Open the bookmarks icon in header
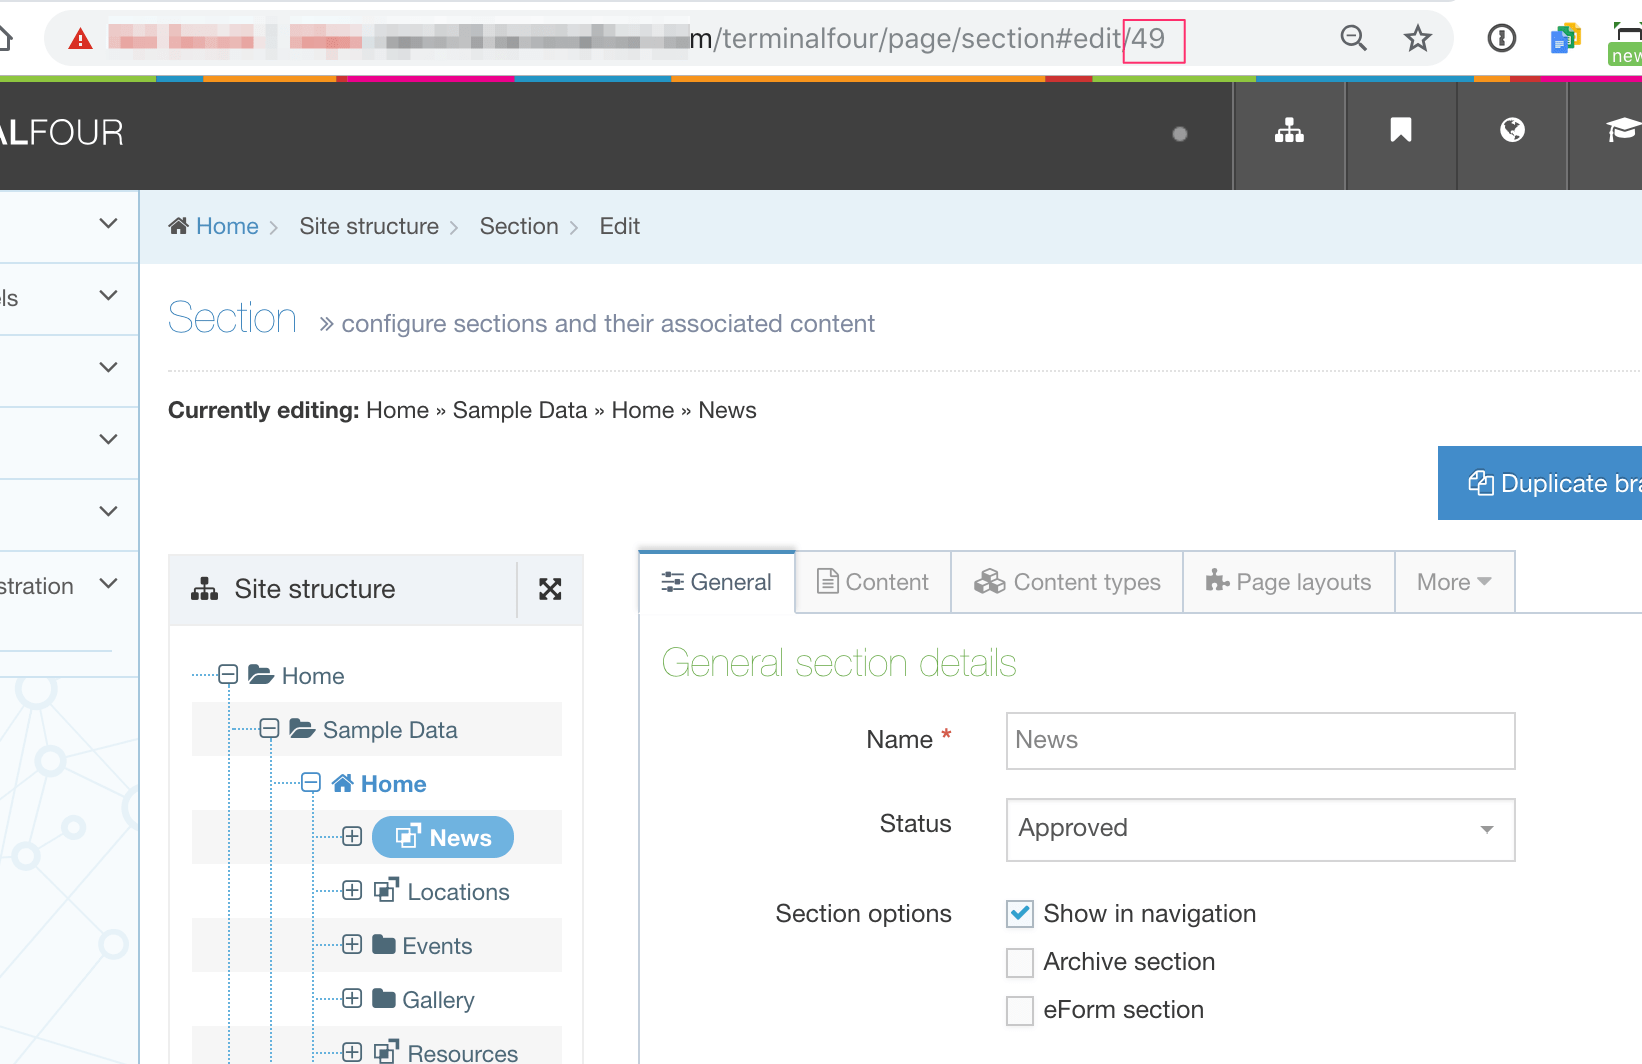 [1400, 131]
